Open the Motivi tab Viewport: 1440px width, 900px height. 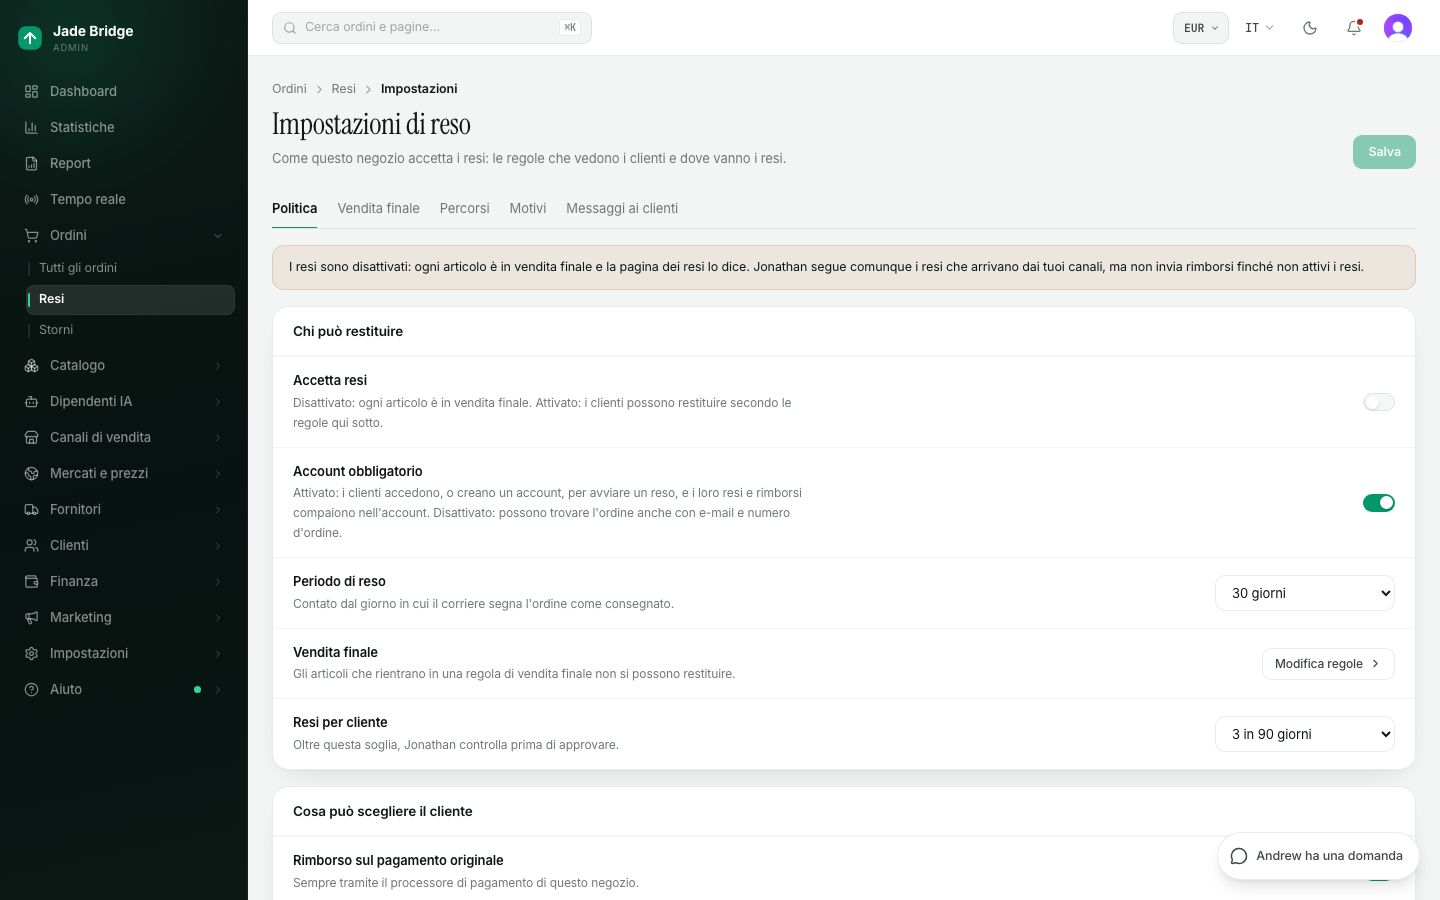527,208
